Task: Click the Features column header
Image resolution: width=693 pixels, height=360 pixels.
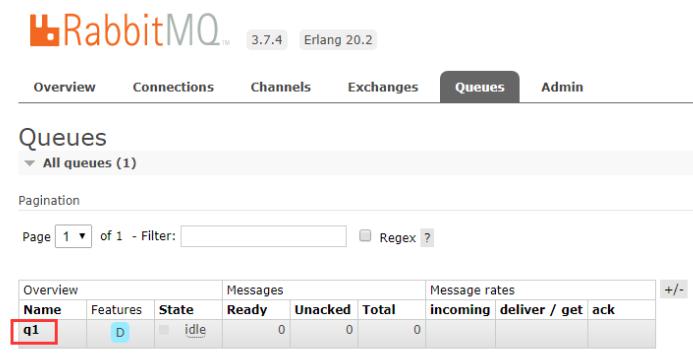Action: [116, 310]
